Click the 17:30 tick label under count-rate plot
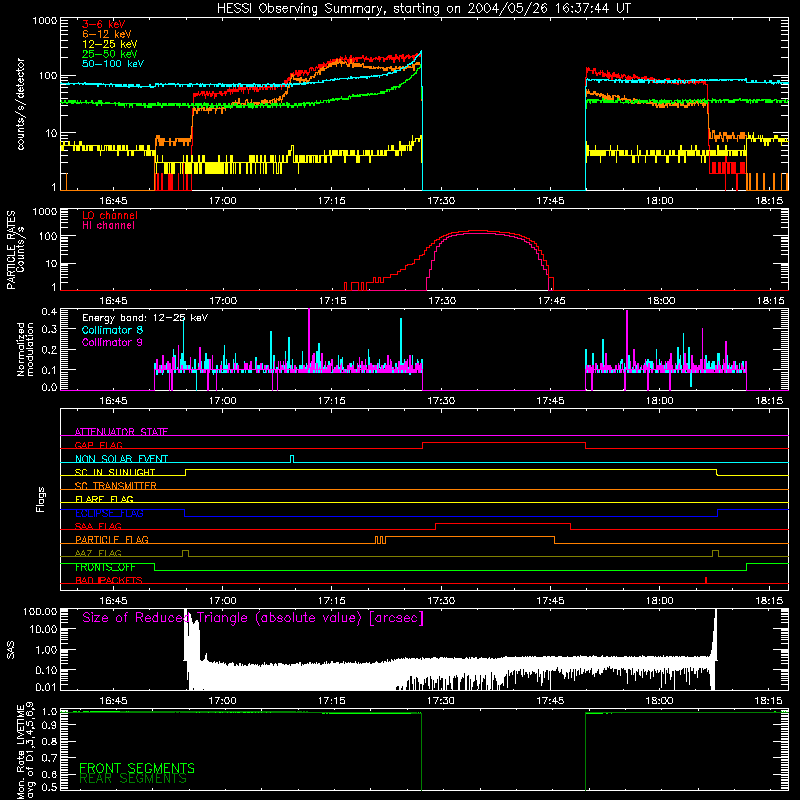 coord(441,201)
